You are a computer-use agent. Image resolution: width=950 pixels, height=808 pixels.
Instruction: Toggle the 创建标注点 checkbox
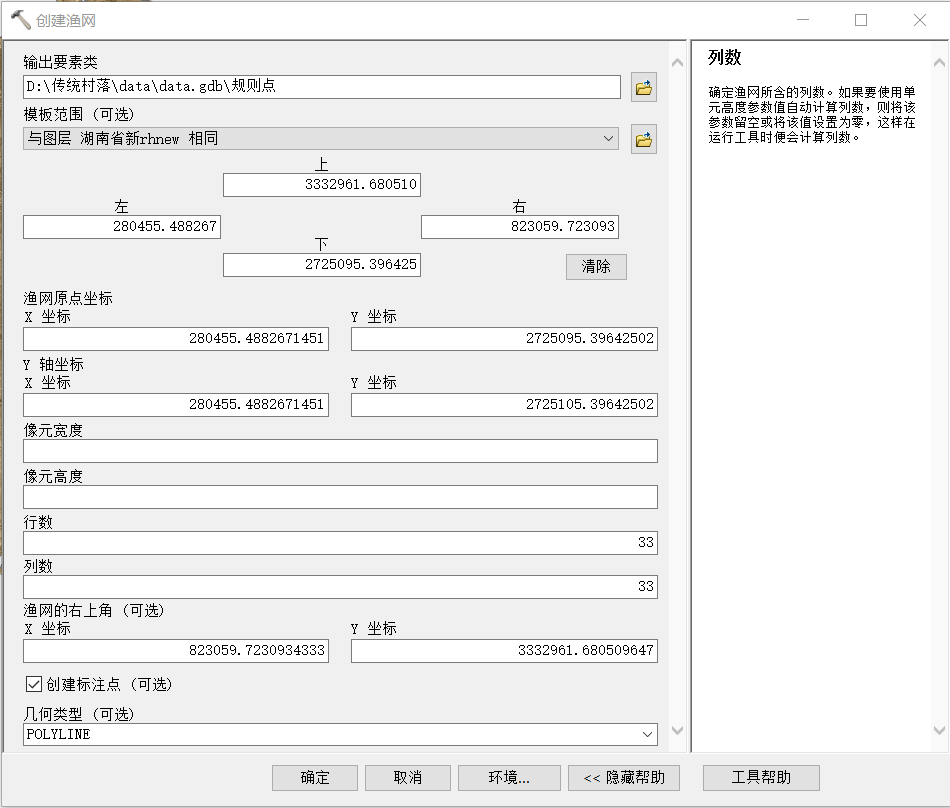coord(34,684)
